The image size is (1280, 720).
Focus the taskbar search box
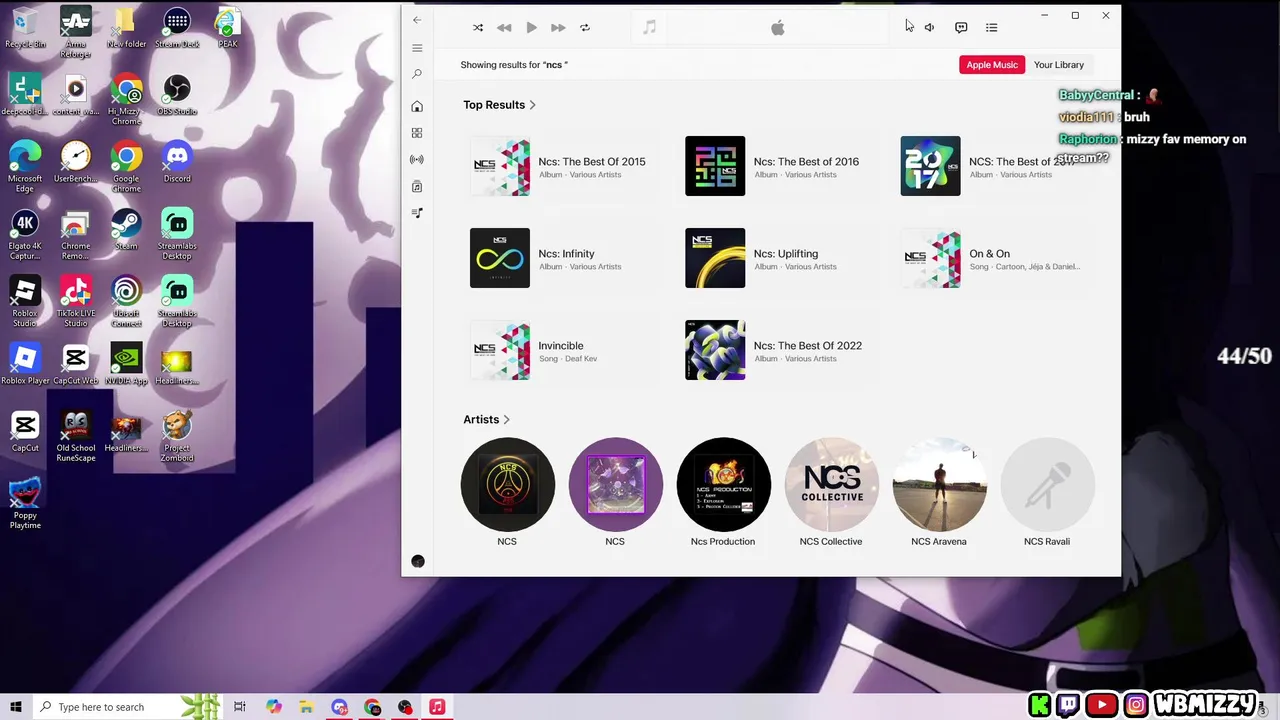(x=126, y=707)
